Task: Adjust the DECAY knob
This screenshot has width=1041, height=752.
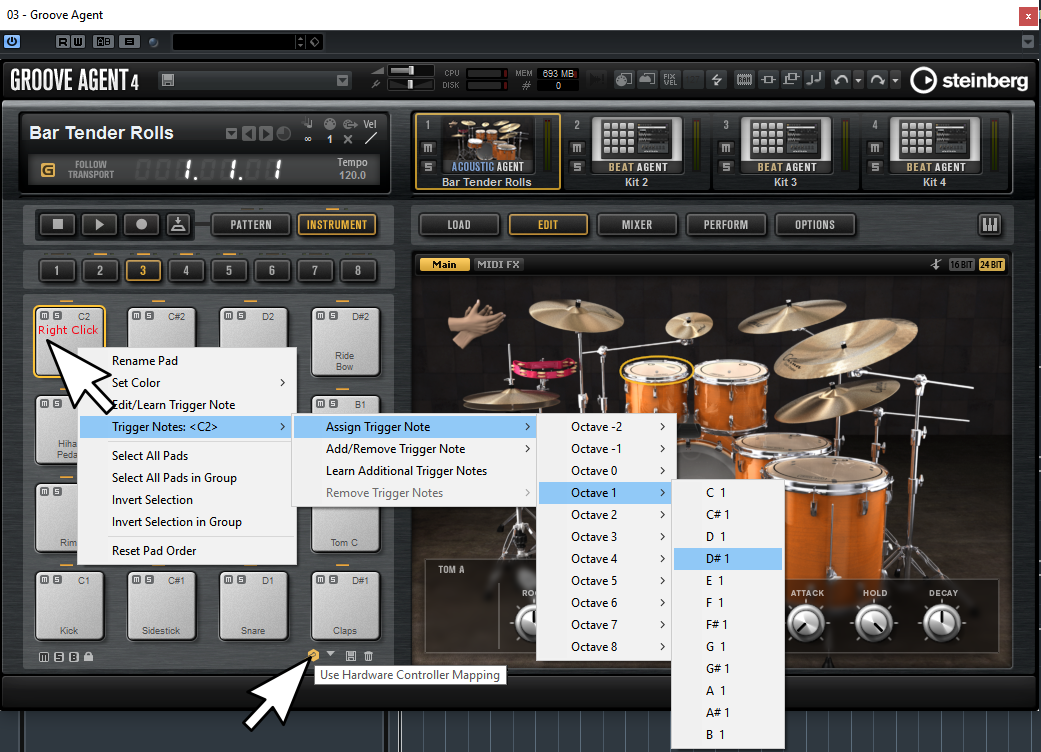Action: click(x=942, y=623)
